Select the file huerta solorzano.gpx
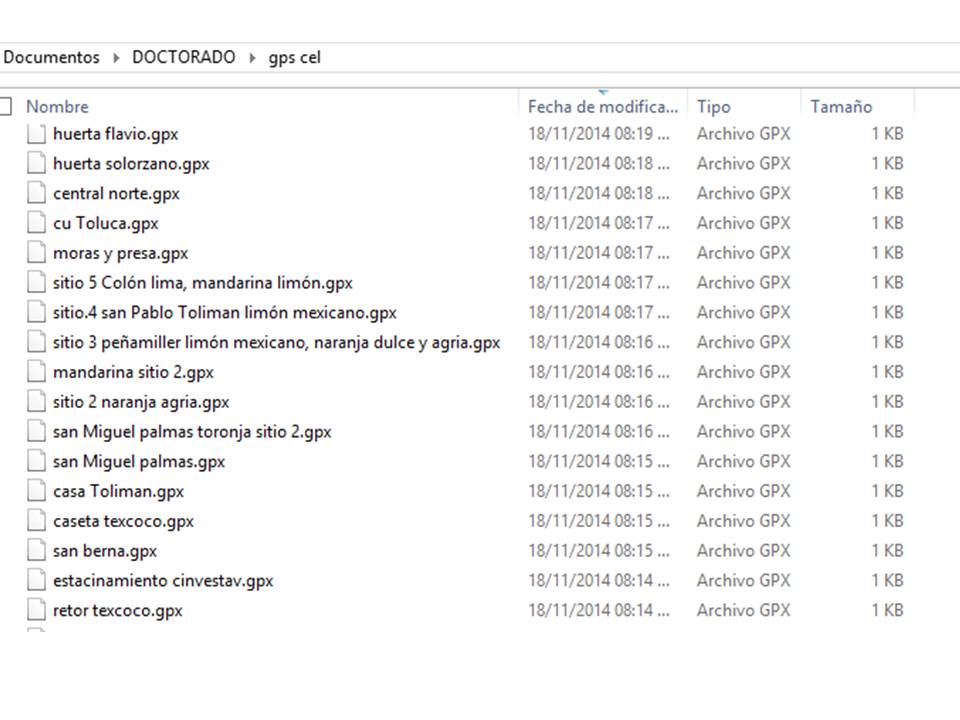This screenshot has height=720, width=960. click(x=131, y=164)
